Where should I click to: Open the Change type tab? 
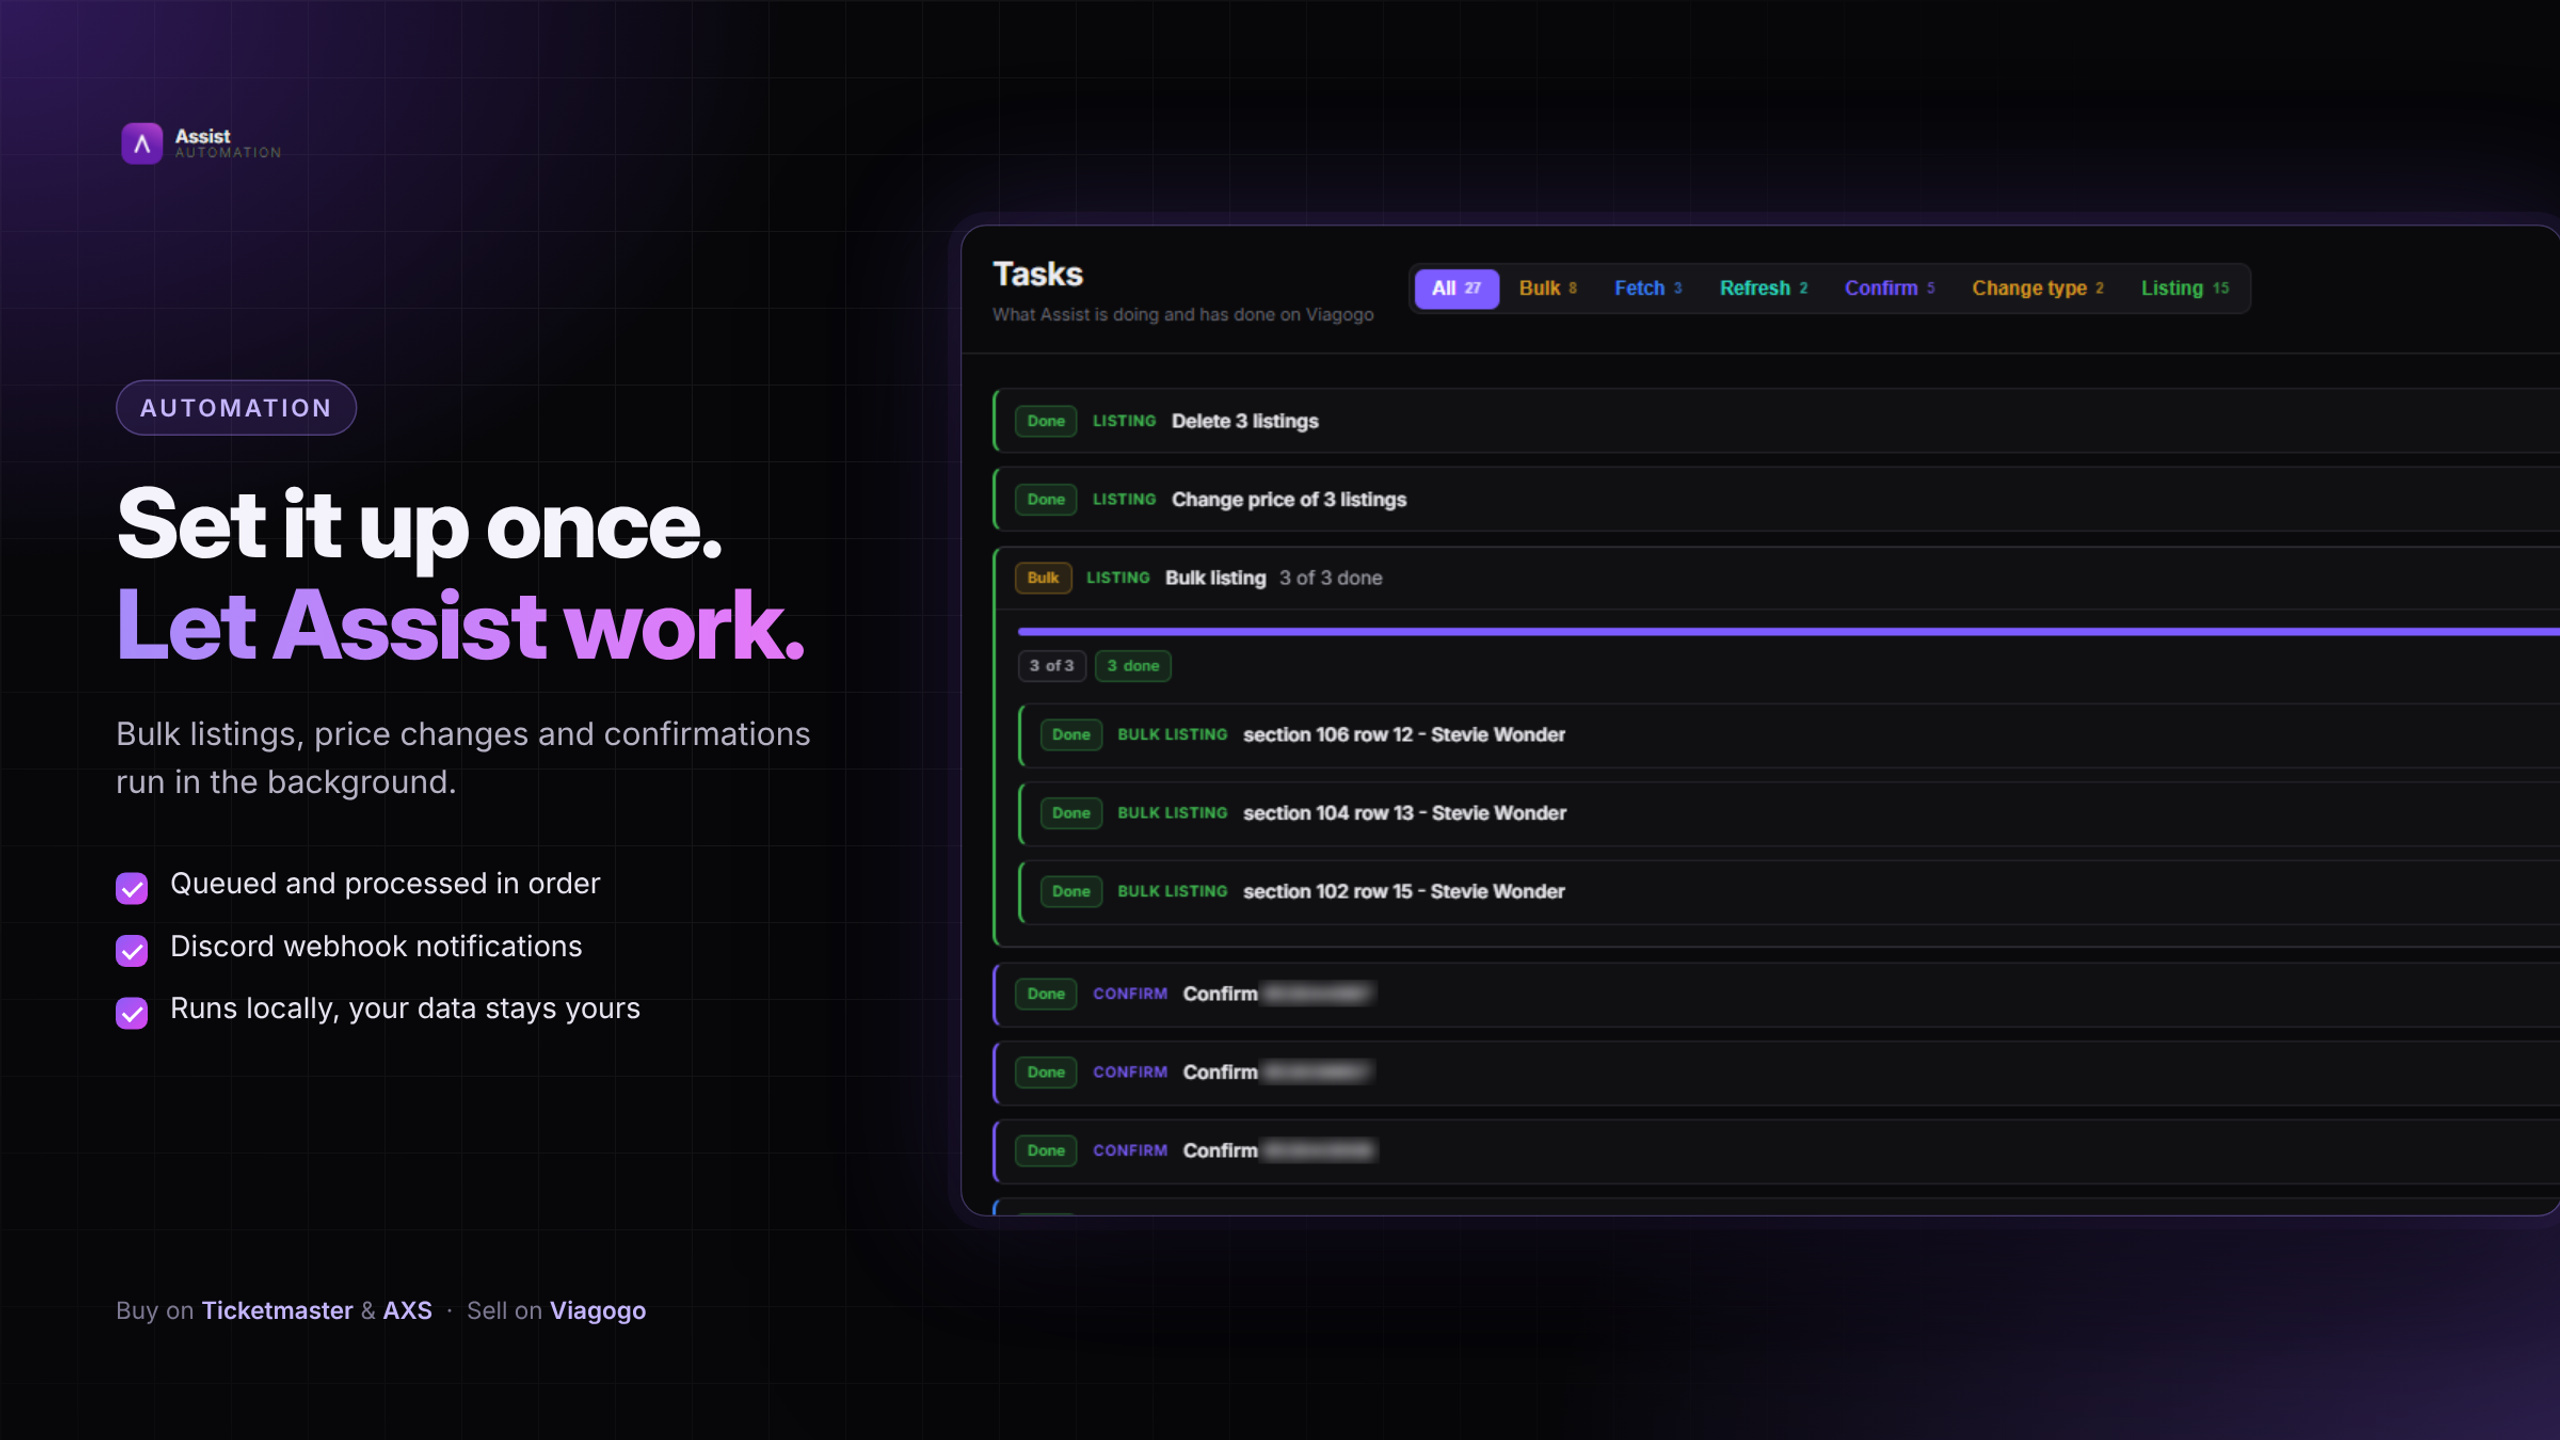(2037, 288)
